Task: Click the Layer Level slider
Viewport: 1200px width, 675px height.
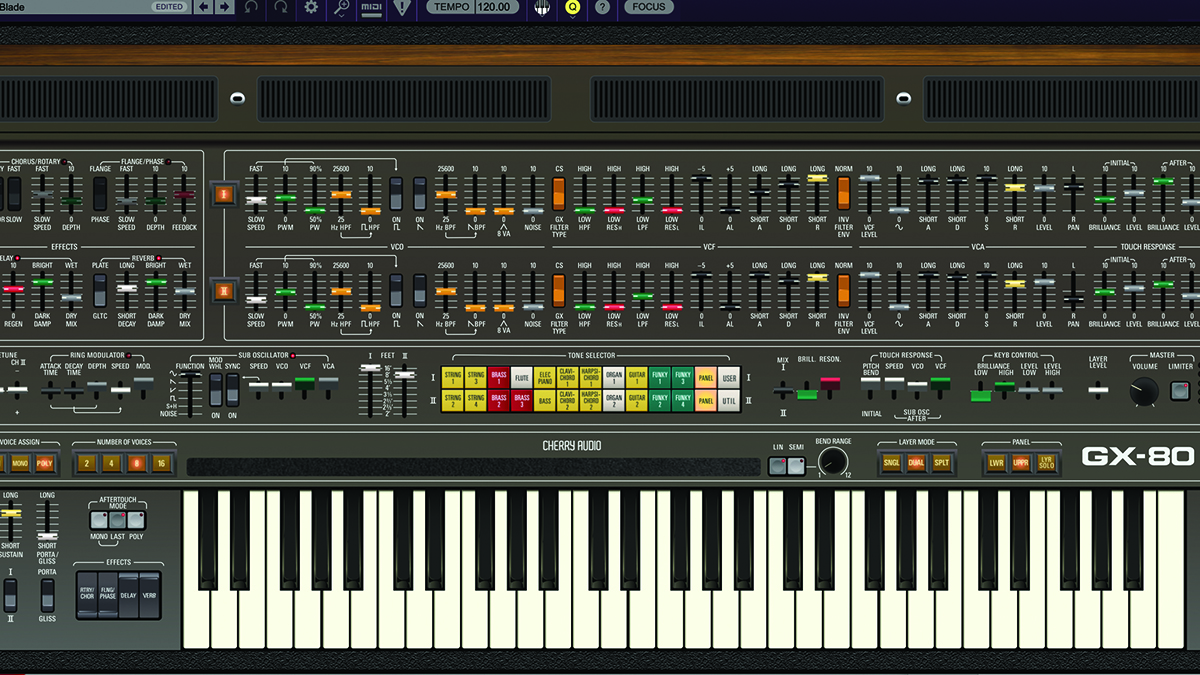Action: [x=1098, y=391]
